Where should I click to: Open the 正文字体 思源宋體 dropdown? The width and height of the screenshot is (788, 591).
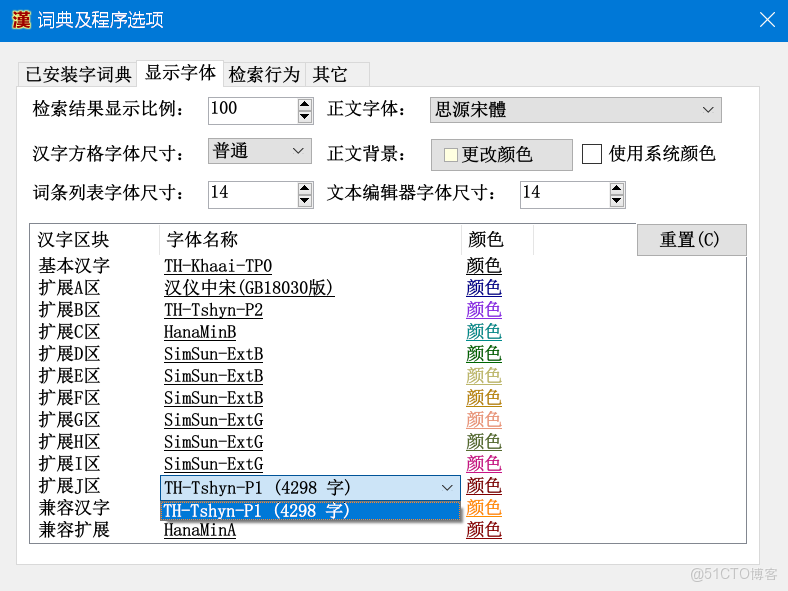[575, 110]
